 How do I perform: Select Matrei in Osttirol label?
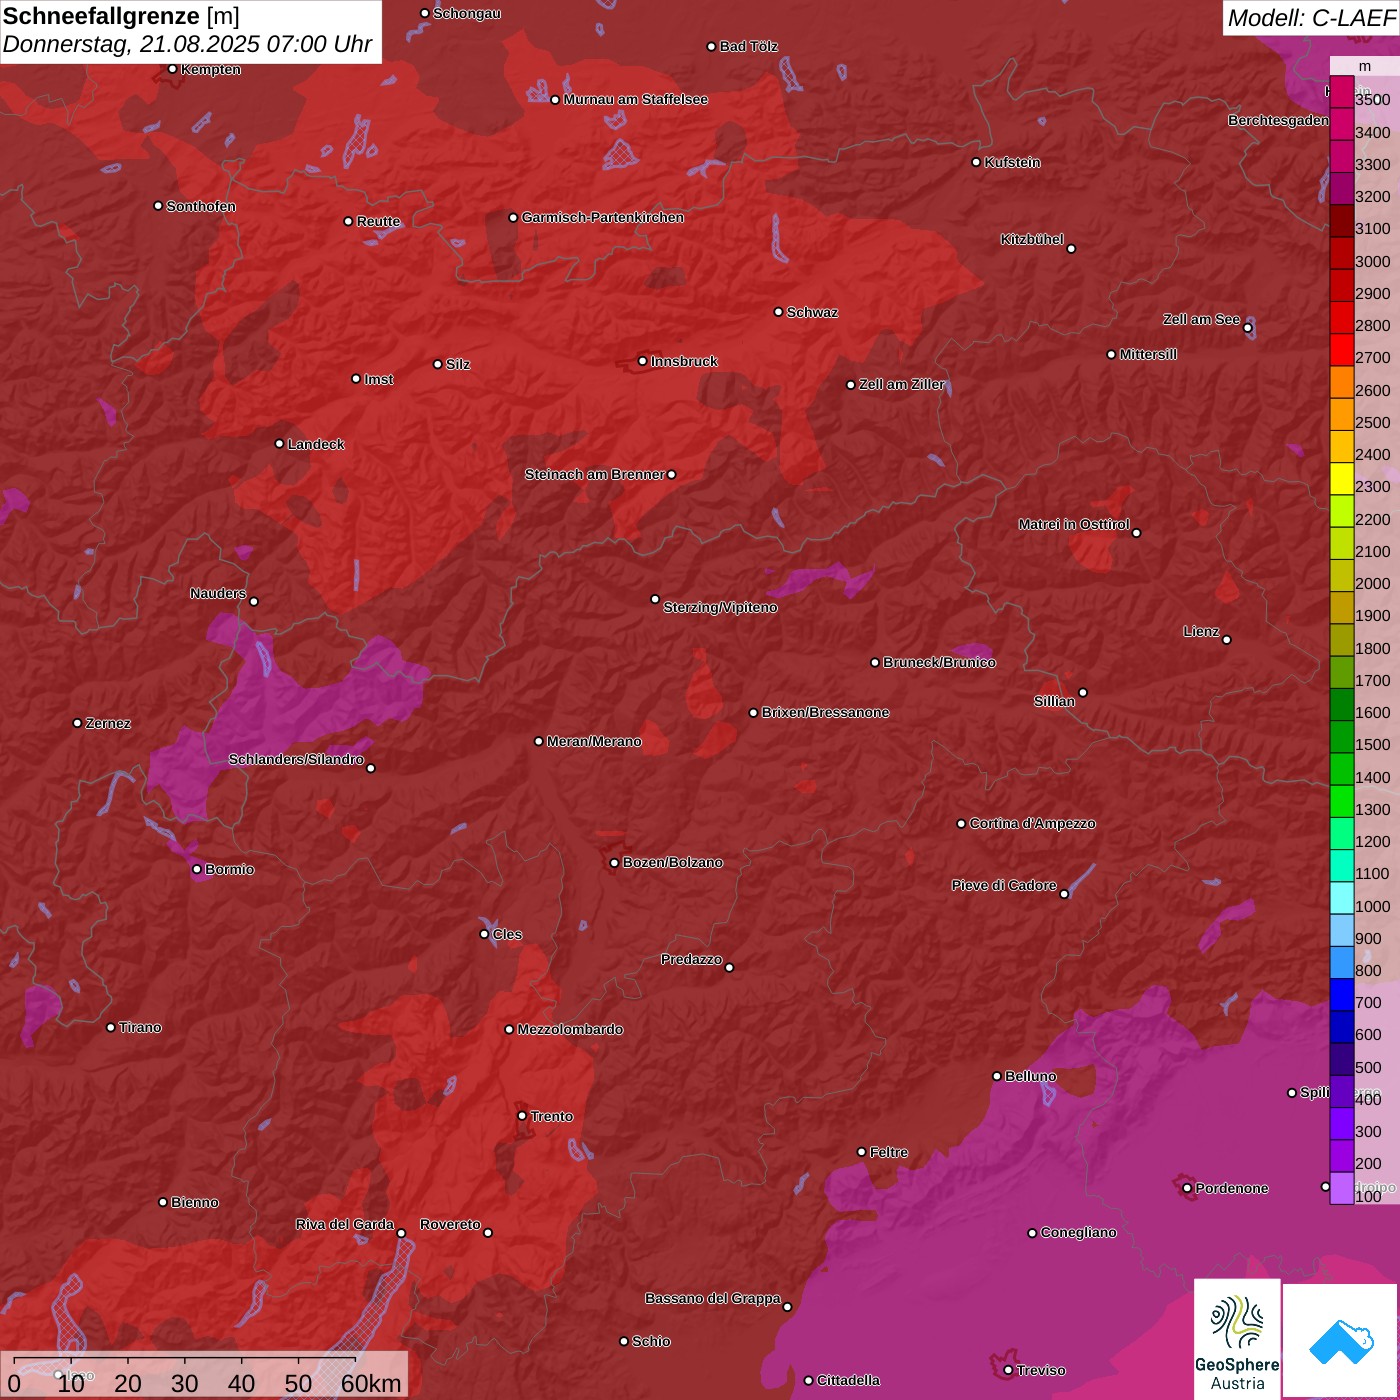click(1074, 525)
